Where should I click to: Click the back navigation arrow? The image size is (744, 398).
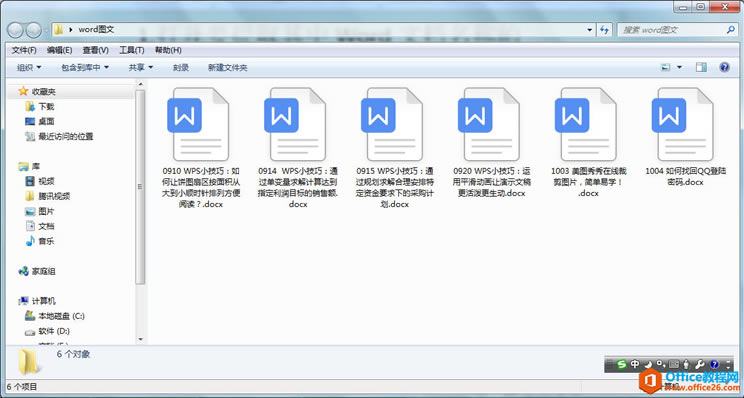pos(16,30)
